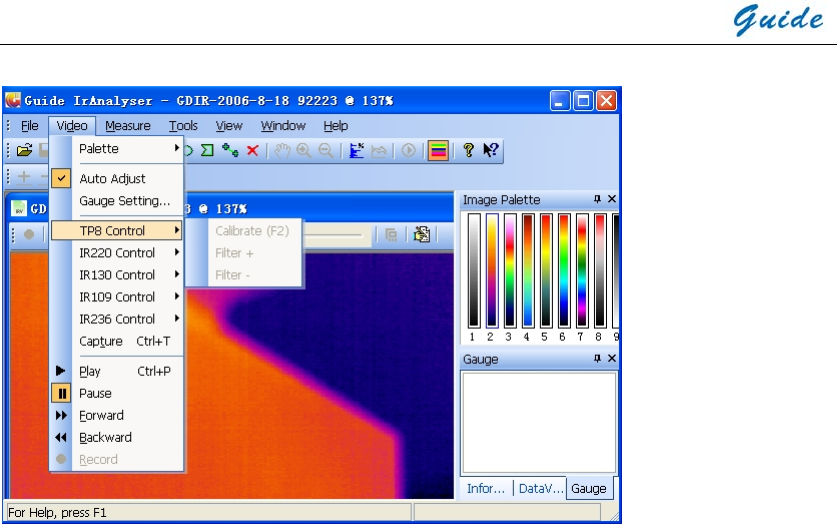Viewport: 837px width, 524px height.
Task: Select the green line measurement tool
Action: [x=230, y=150]
